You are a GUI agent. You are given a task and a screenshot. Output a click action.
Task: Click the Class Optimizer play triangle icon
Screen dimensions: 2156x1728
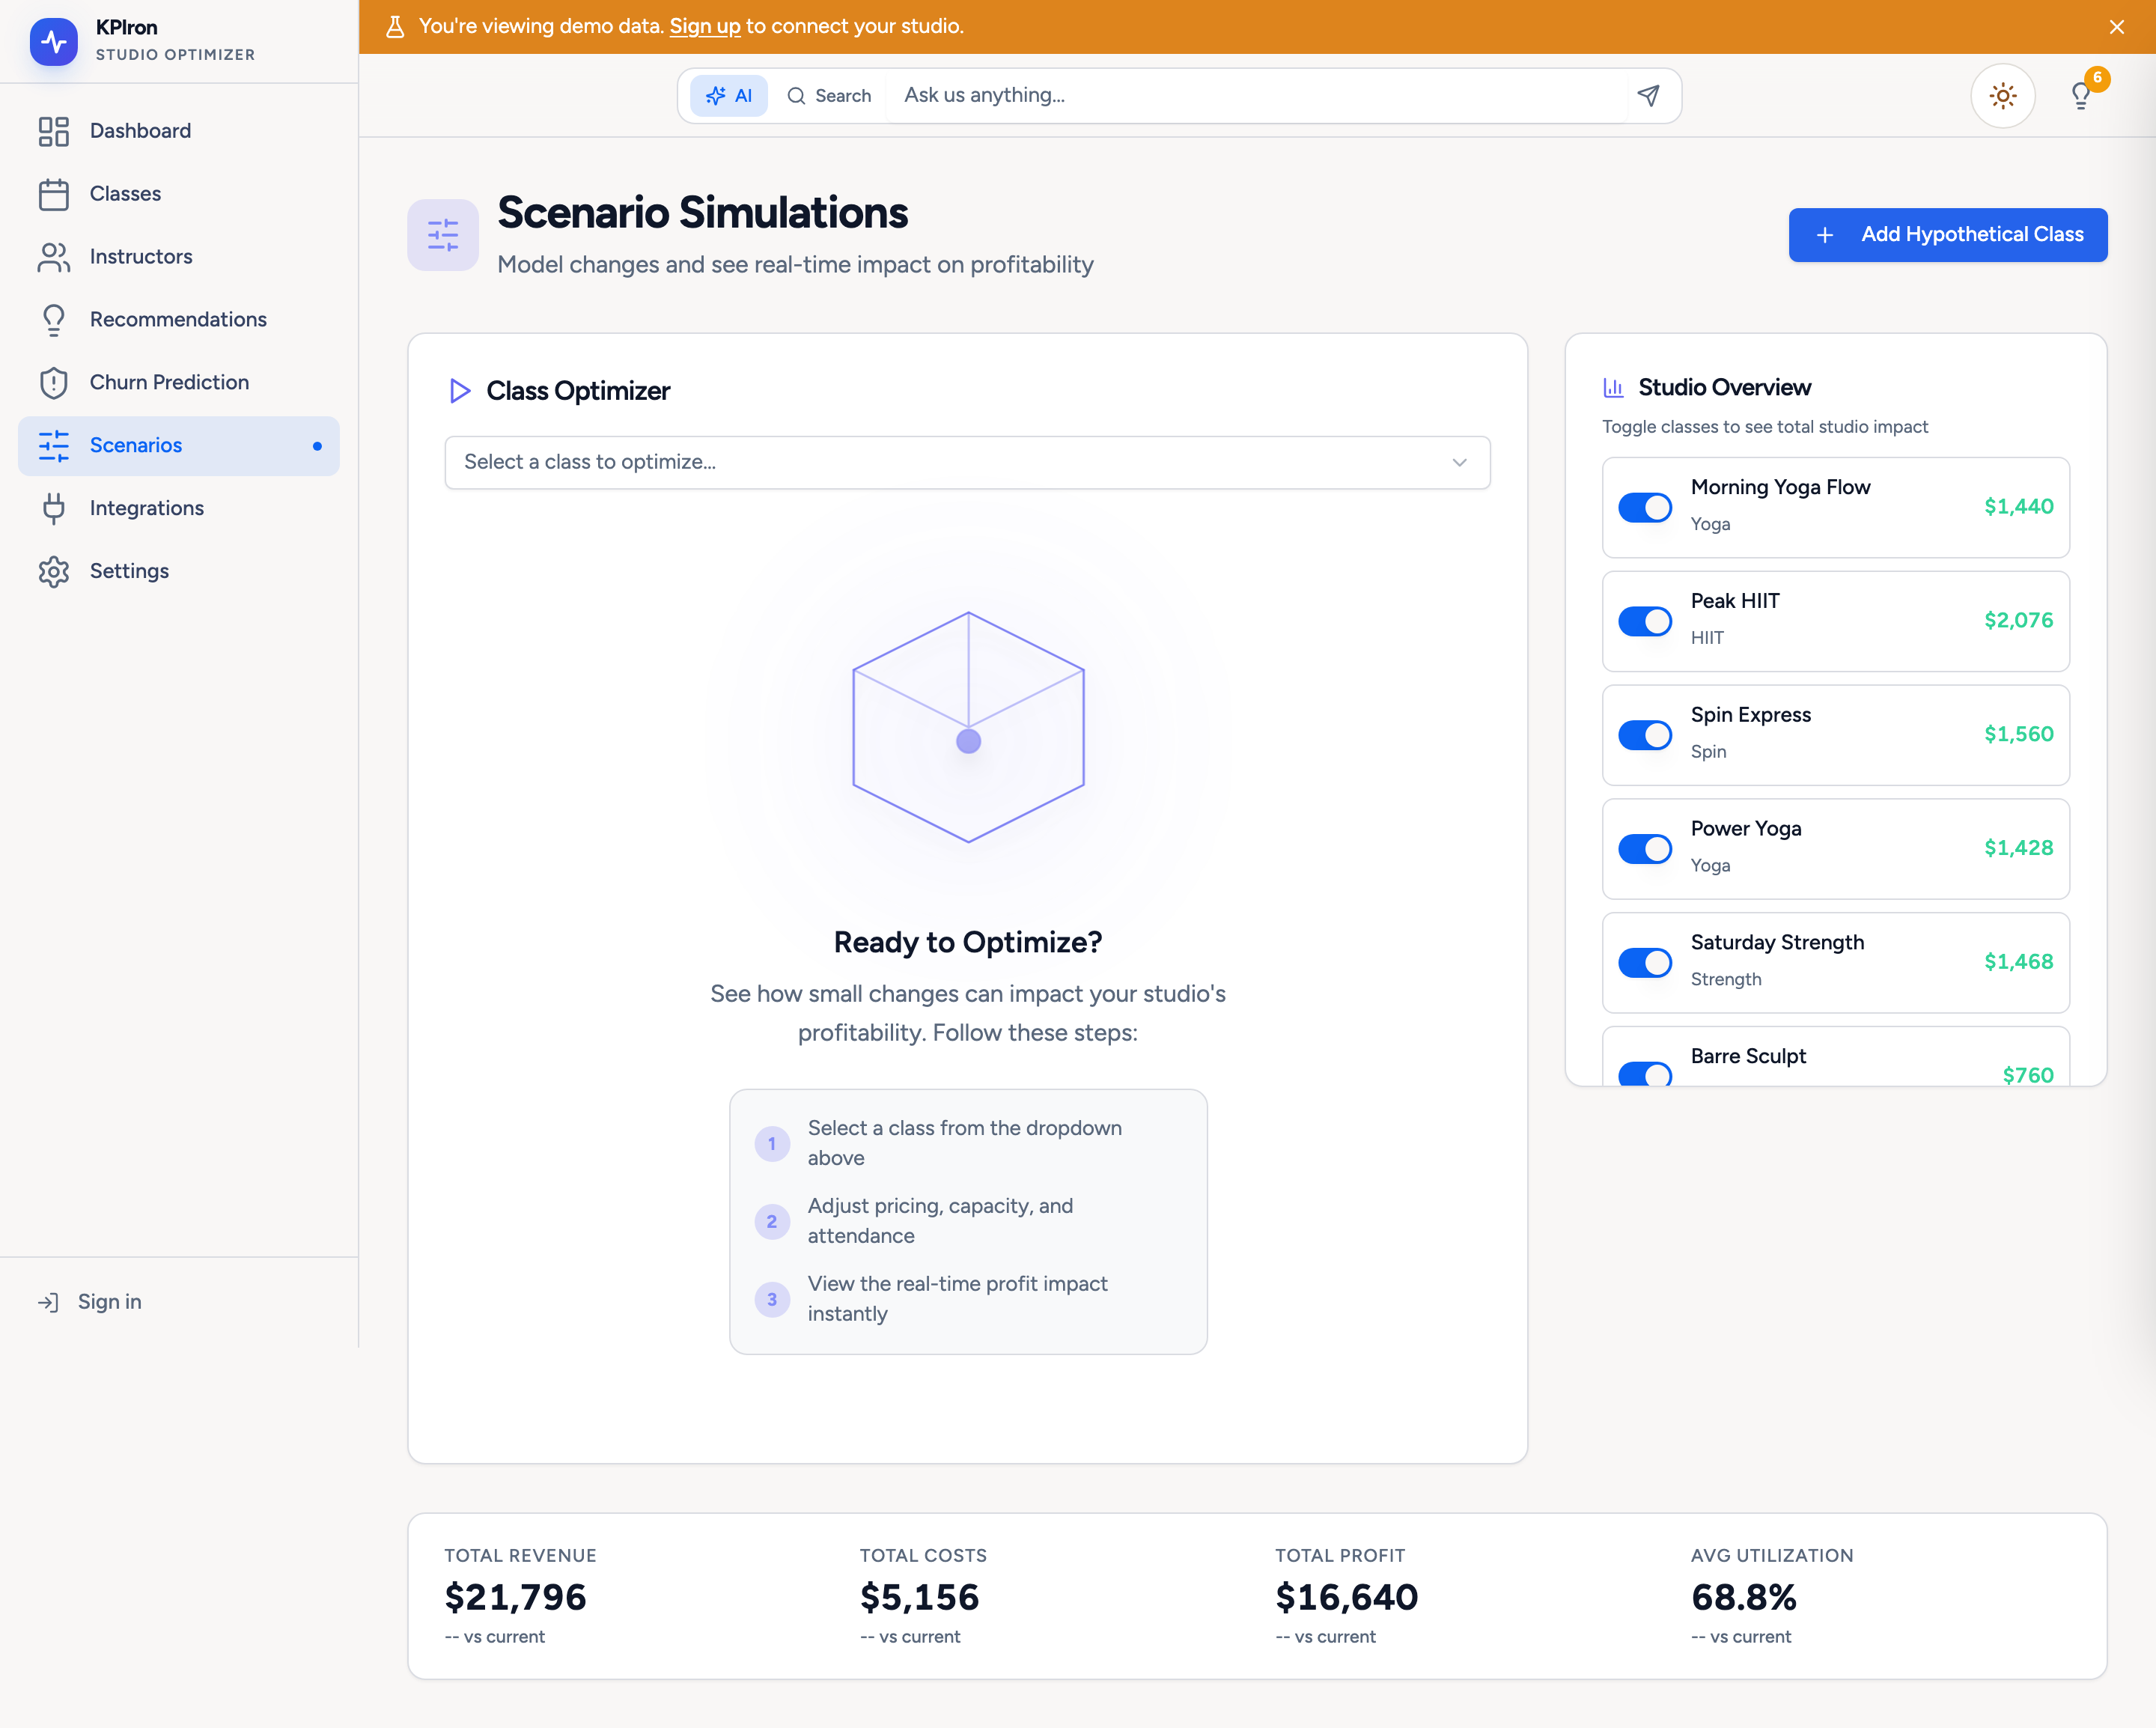tap(460, 391)
